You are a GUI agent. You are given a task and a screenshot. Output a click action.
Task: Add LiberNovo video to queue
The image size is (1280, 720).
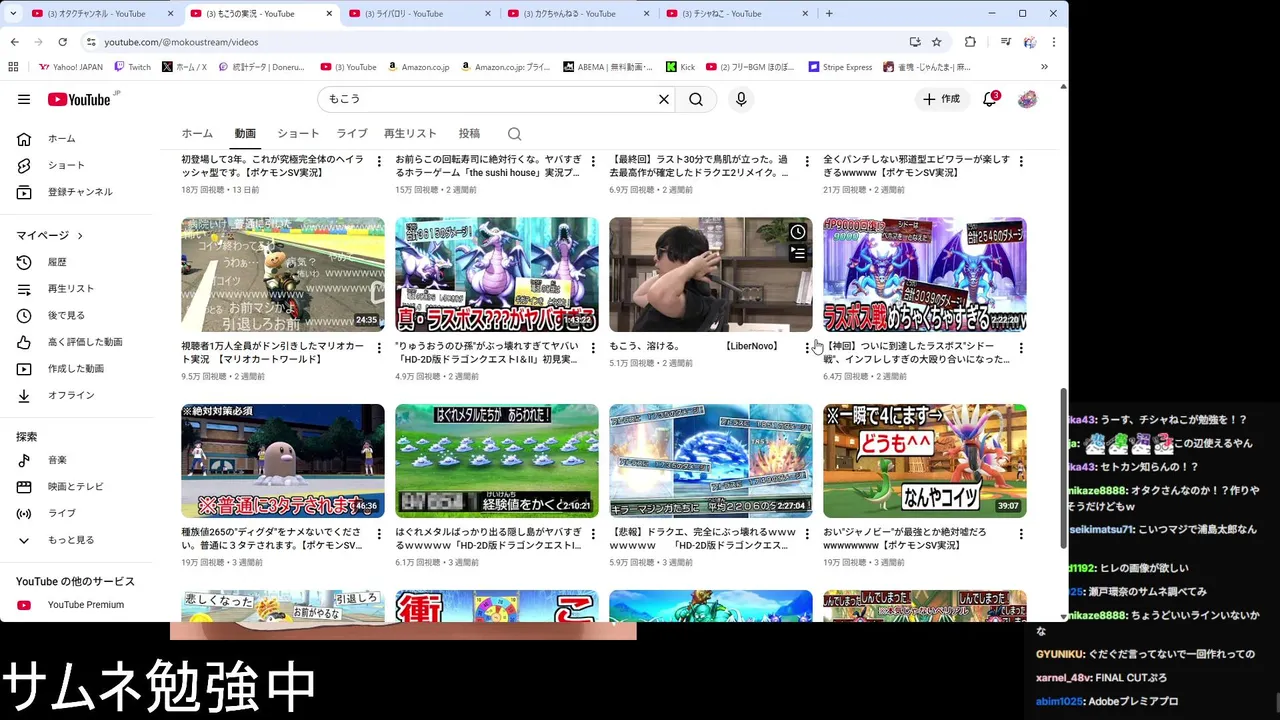pyautogui.click(x=798, y=254)
